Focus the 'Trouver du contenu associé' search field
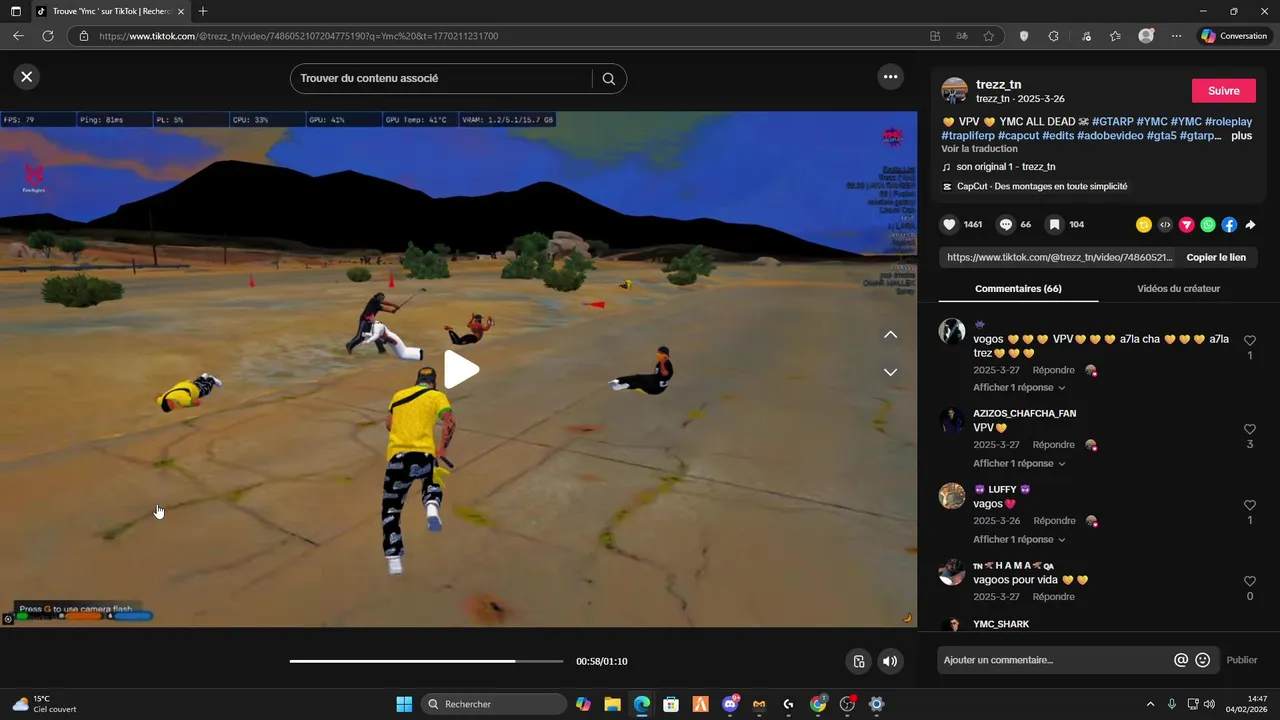This screenshot has width=1280, height=720. pyautogui.click(x=440, y=78)
